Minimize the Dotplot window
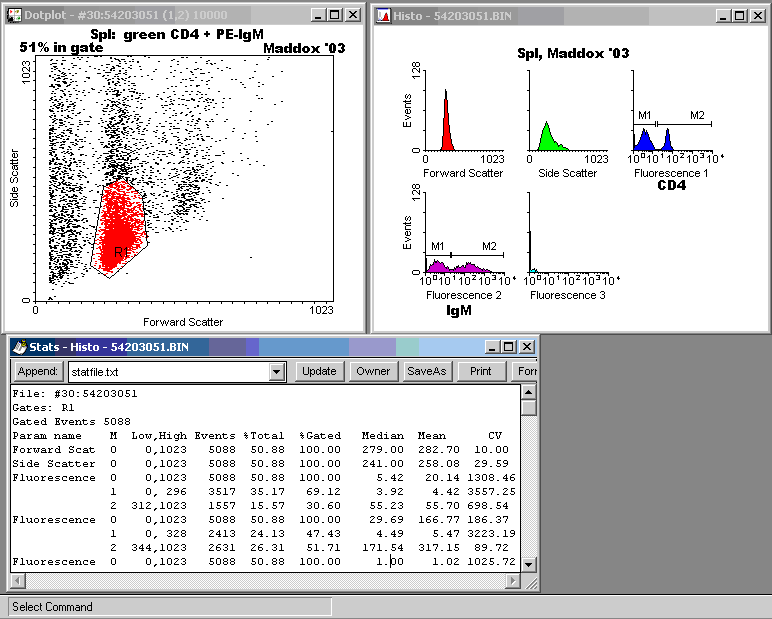 point(318,15)
